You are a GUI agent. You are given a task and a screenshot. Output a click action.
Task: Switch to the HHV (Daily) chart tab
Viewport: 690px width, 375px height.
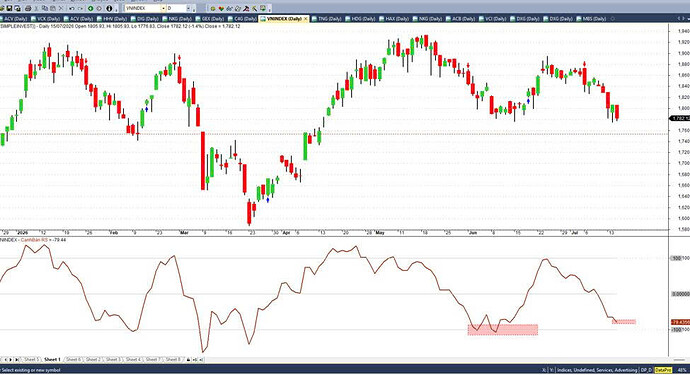112,18
